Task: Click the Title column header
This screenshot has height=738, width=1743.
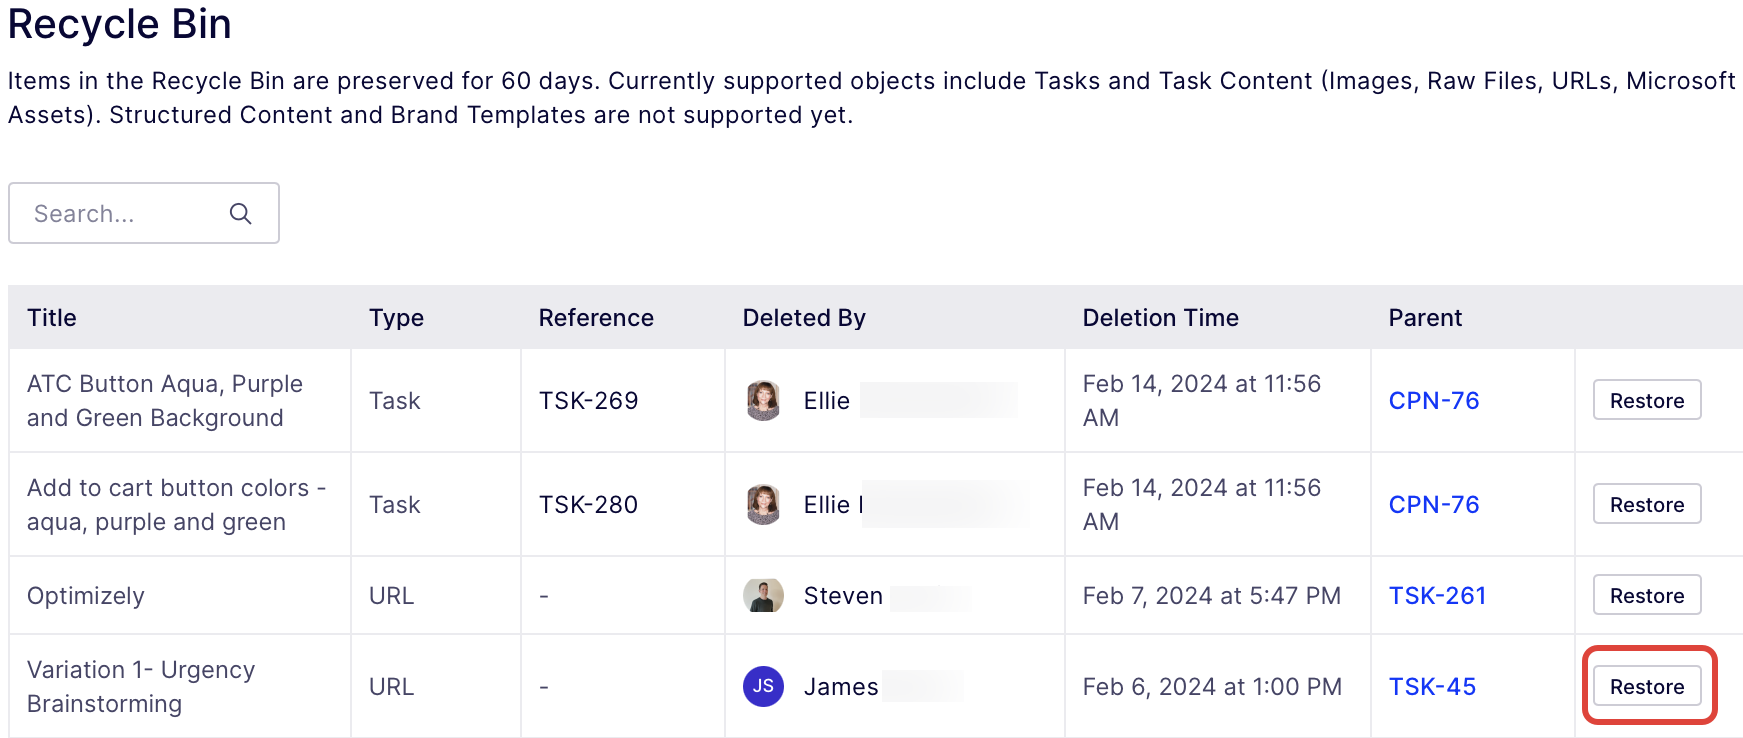Action: pos(52,318)
